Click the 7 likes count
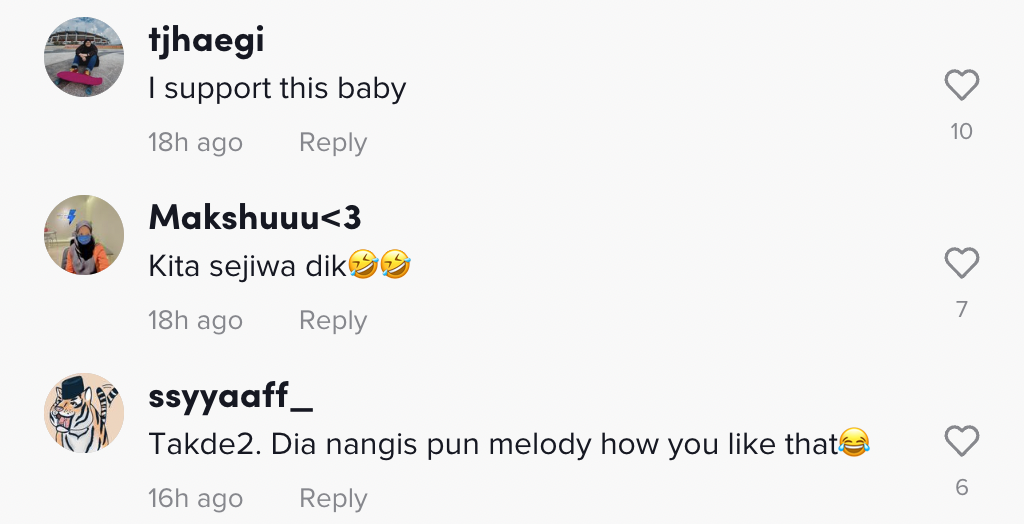 pyautogui.click(x=961, y=309)
